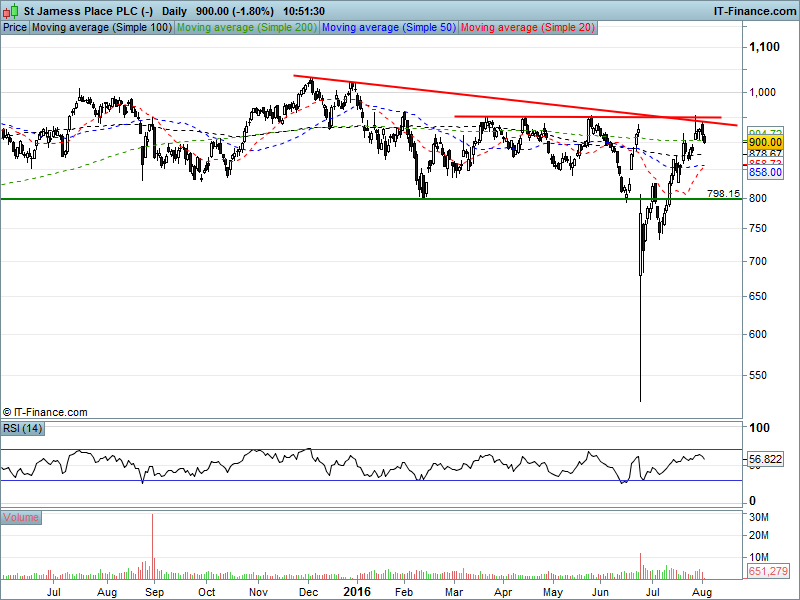Screen dimensions: 800x600
Task: Click the candlestick icon beside St Jamess Place
Action: 11,11
